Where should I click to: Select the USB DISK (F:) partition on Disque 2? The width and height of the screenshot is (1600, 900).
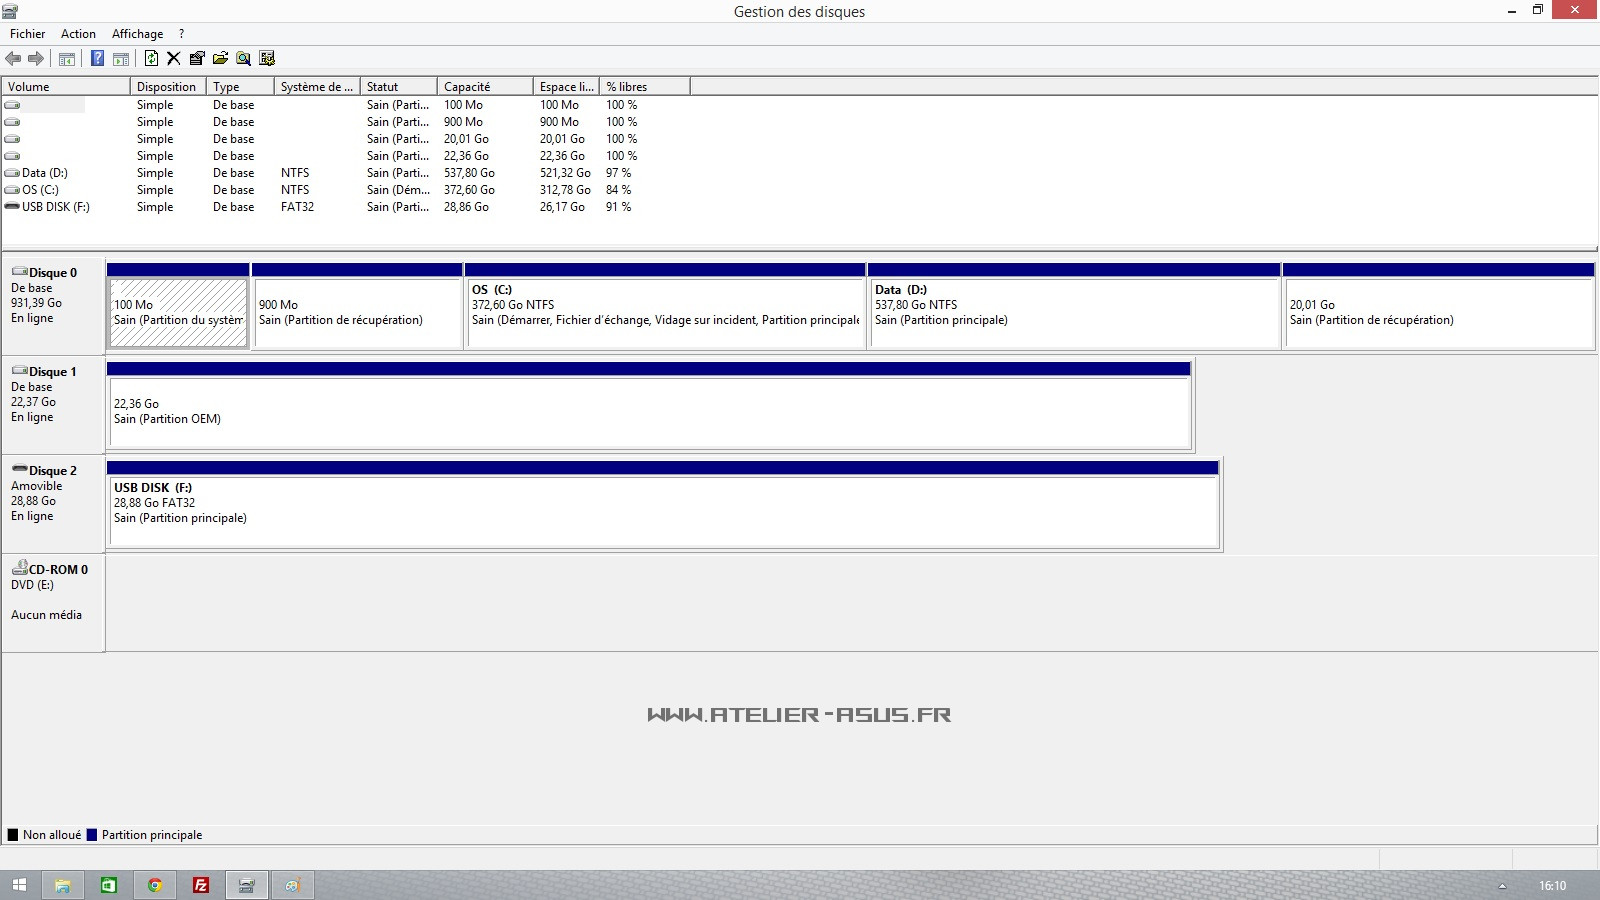tap(663, 510)
